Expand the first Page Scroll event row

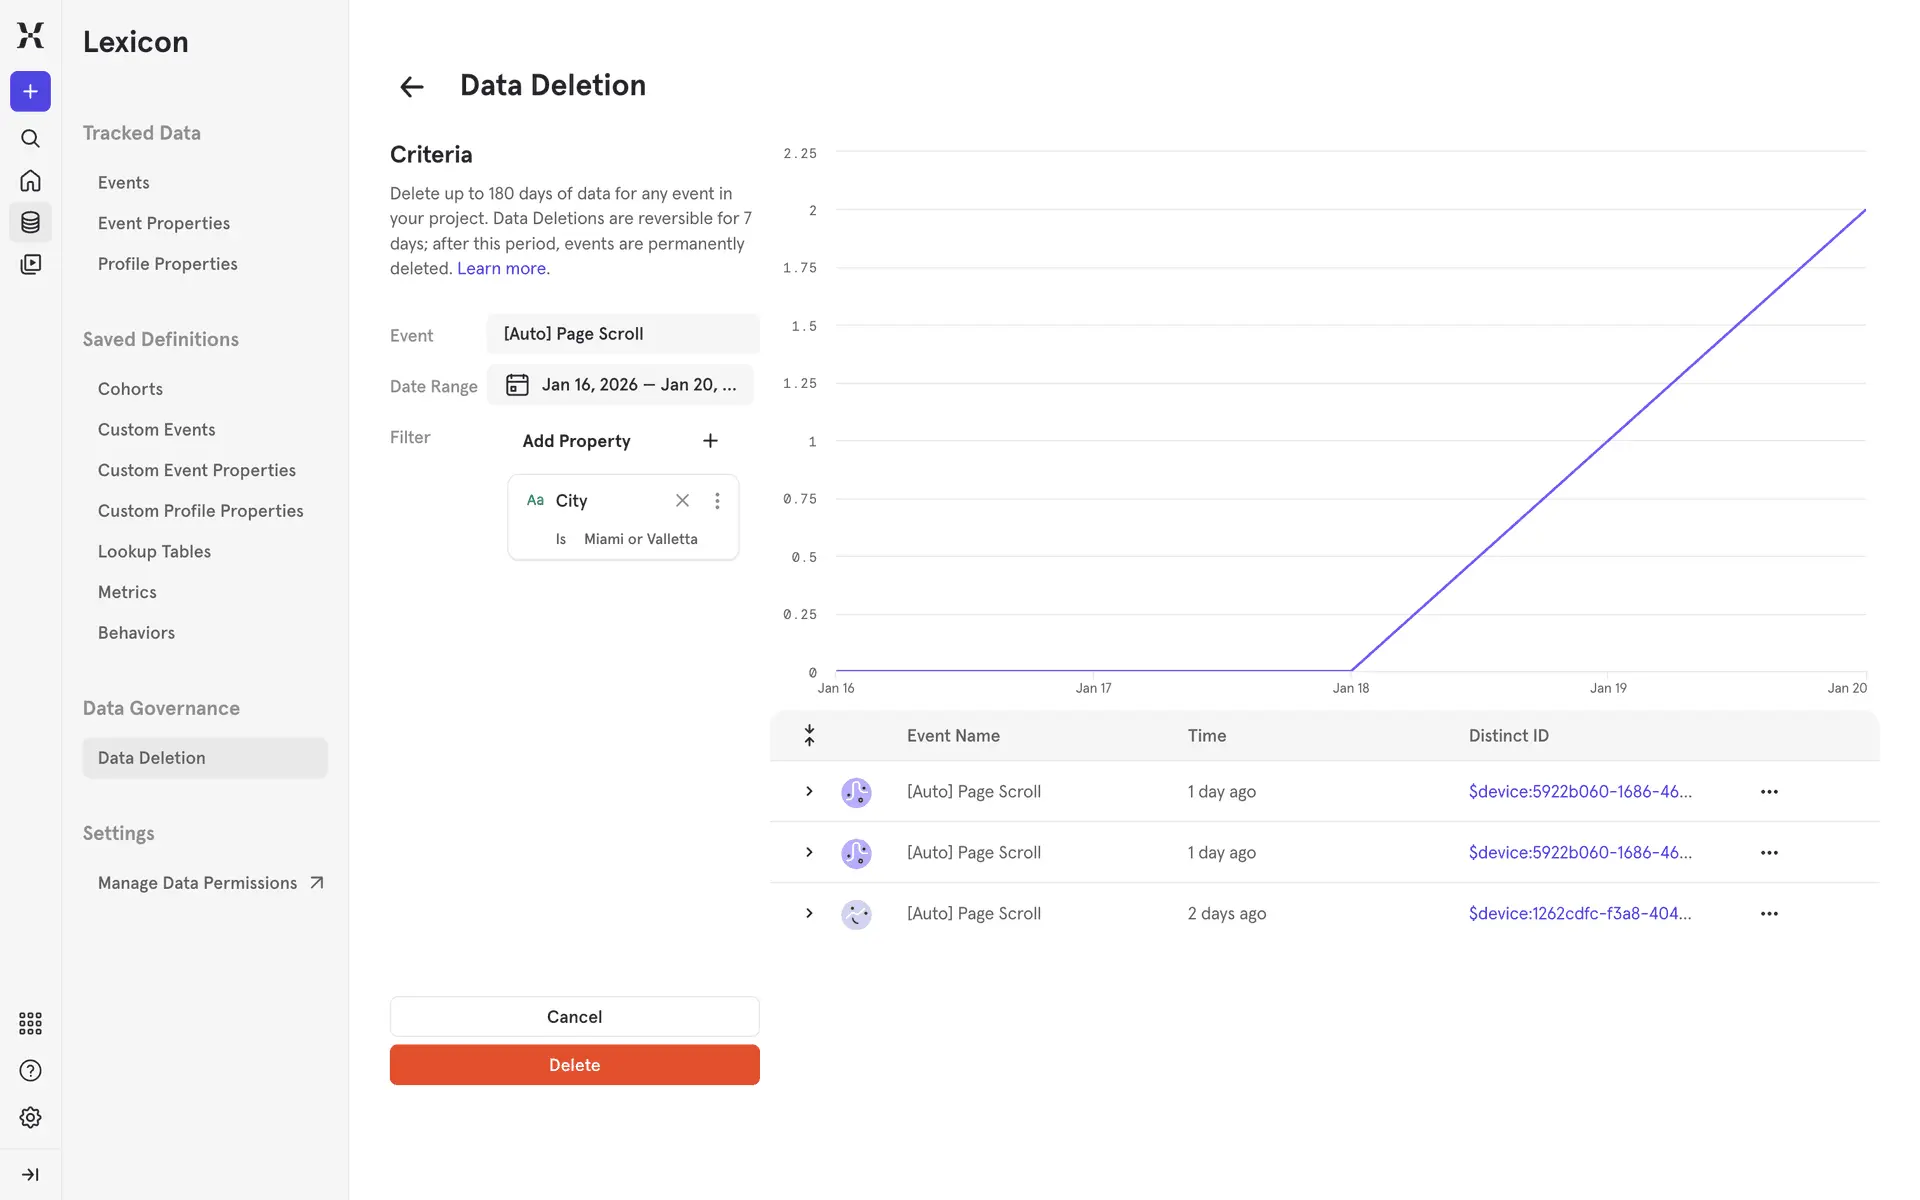[809, 791]
